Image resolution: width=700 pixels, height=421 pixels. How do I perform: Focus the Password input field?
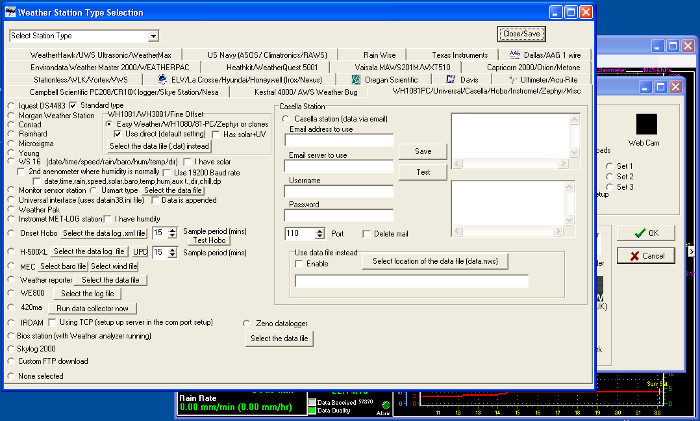[x=339, y=215]
